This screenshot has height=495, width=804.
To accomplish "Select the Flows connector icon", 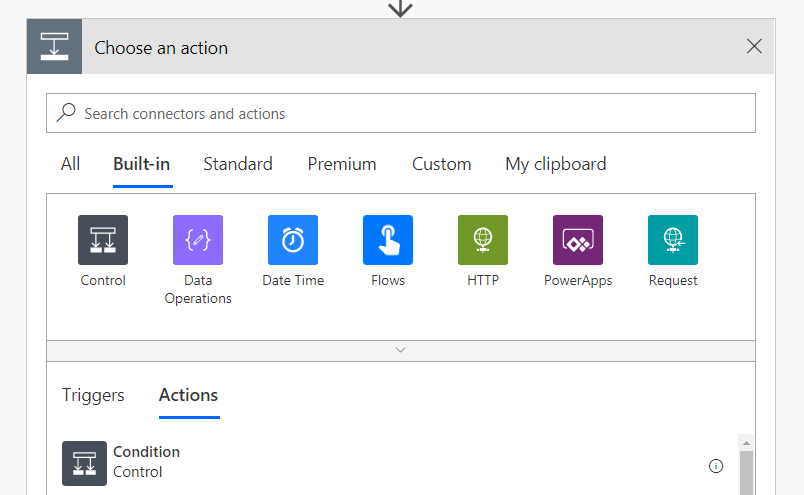I will click(388, 240).
